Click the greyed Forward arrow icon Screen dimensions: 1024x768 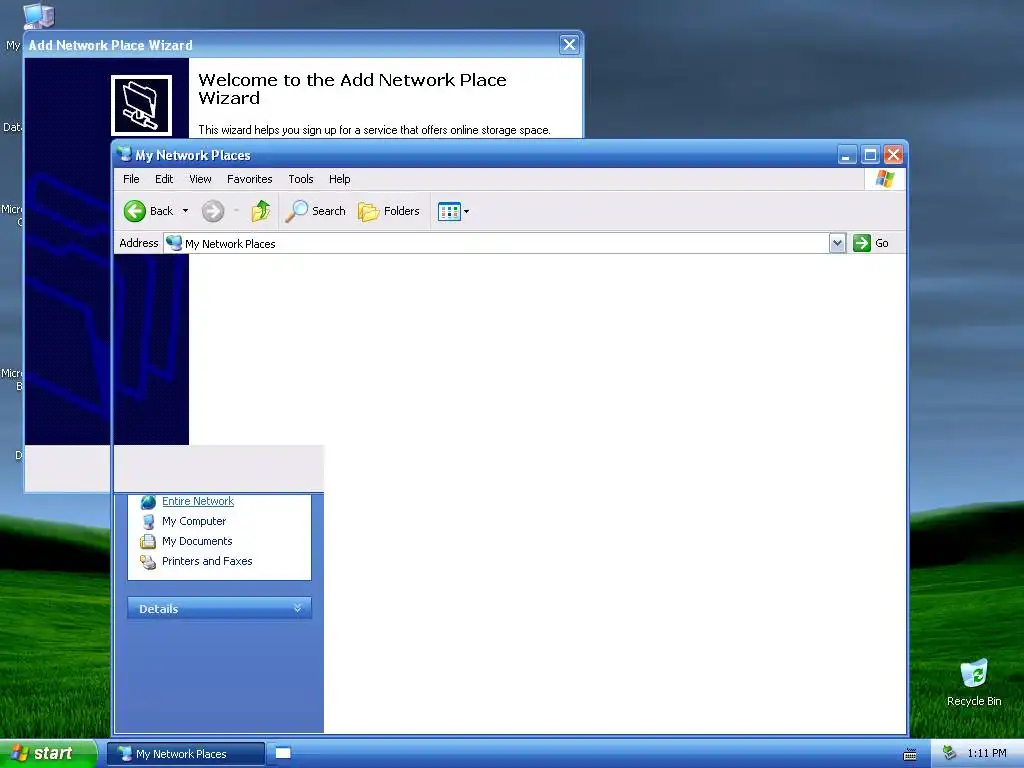[x=212, y=211]
